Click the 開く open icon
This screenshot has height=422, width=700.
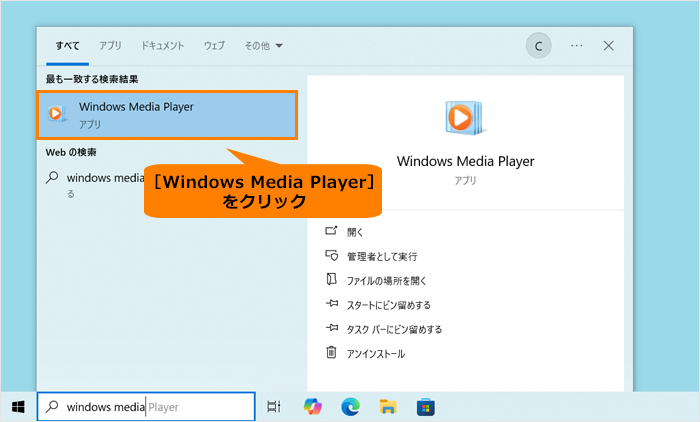pos(331,231)
